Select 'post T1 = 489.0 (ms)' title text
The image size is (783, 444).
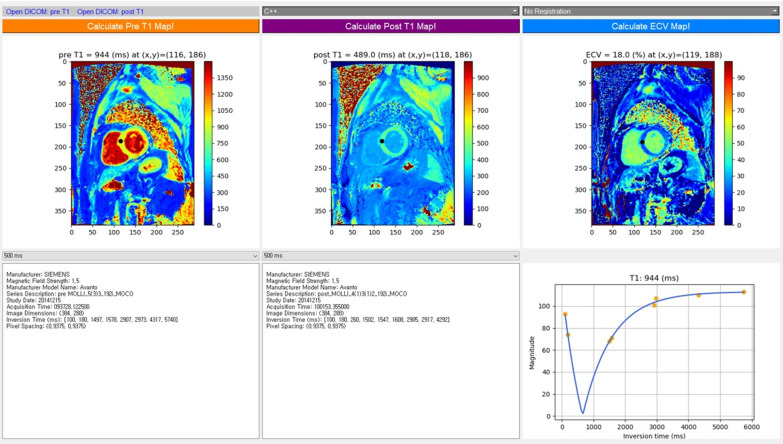355,55
